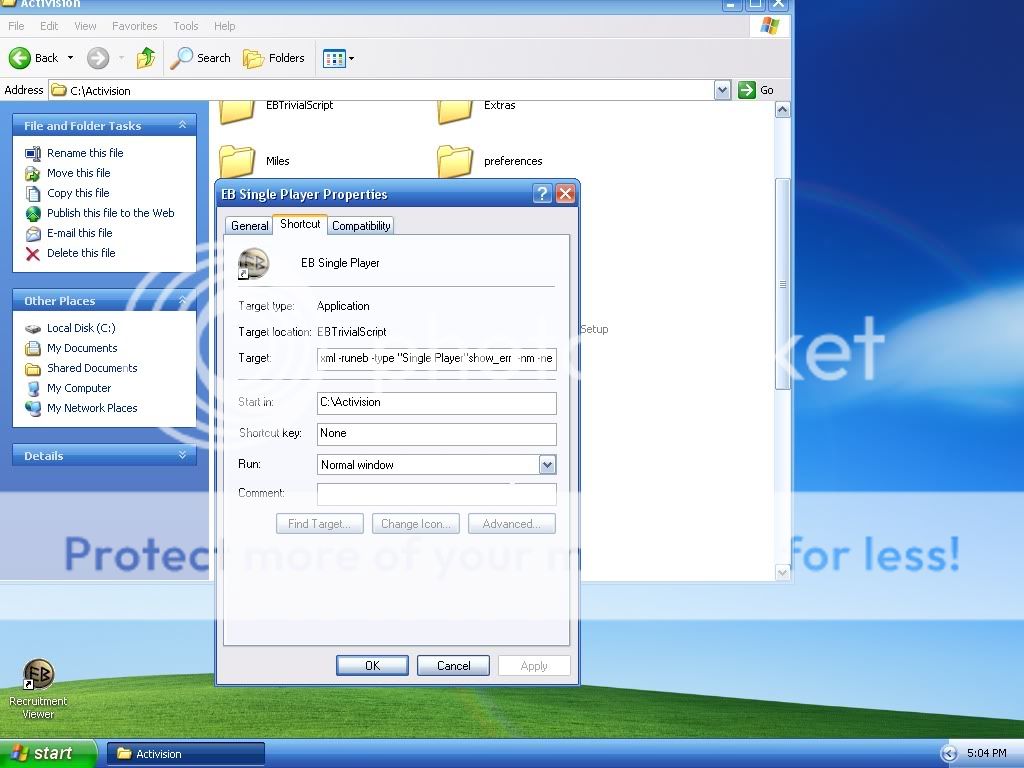Click the Apply button
The height and width of the screenshot is (768, 1024).
(534, 665)
